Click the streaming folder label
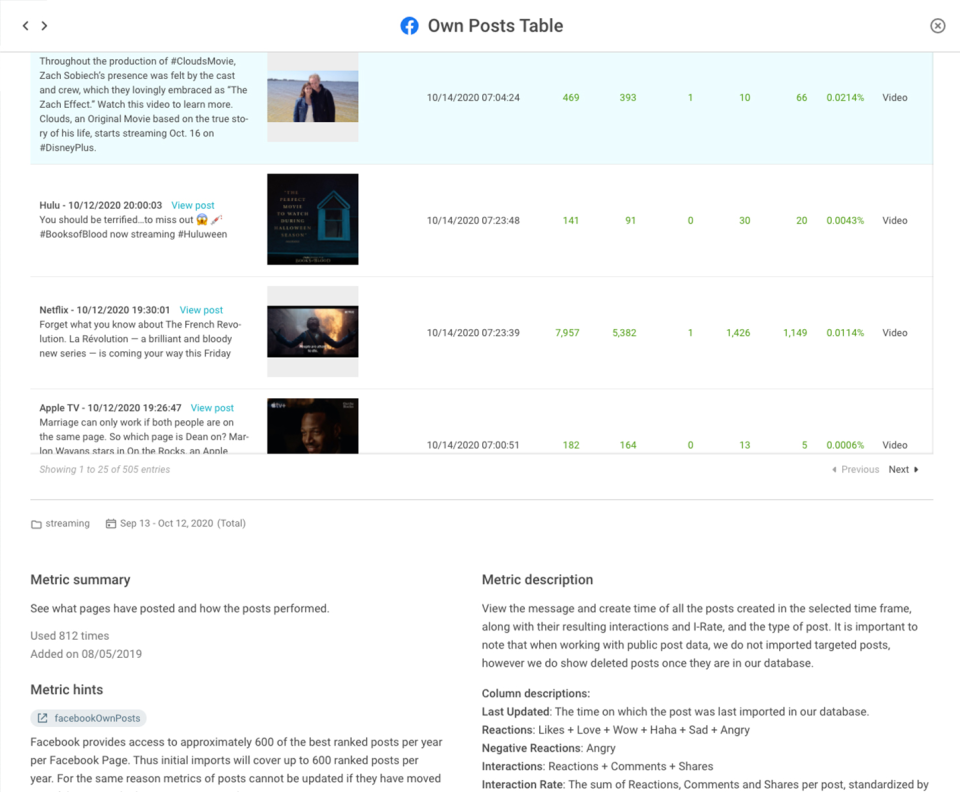 pyautogui.click(x=67, y=523)
